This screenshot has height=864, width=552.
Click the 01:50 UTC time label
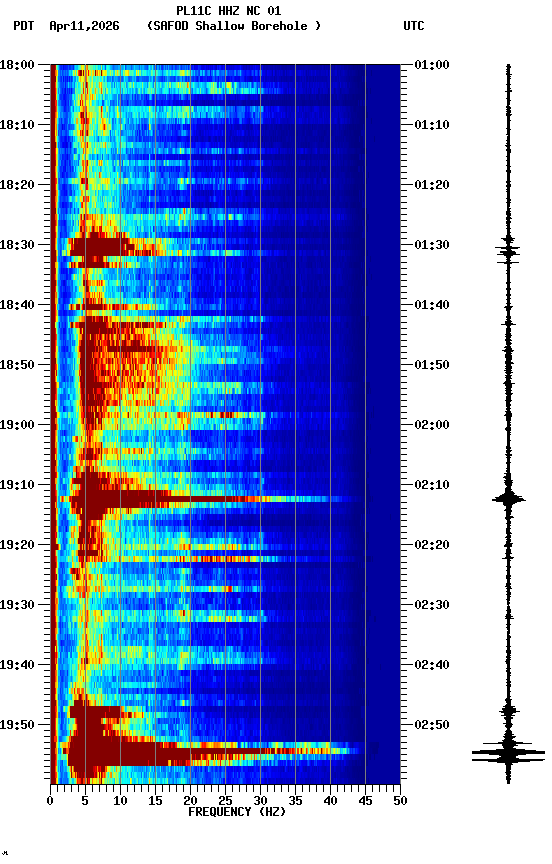432,365
